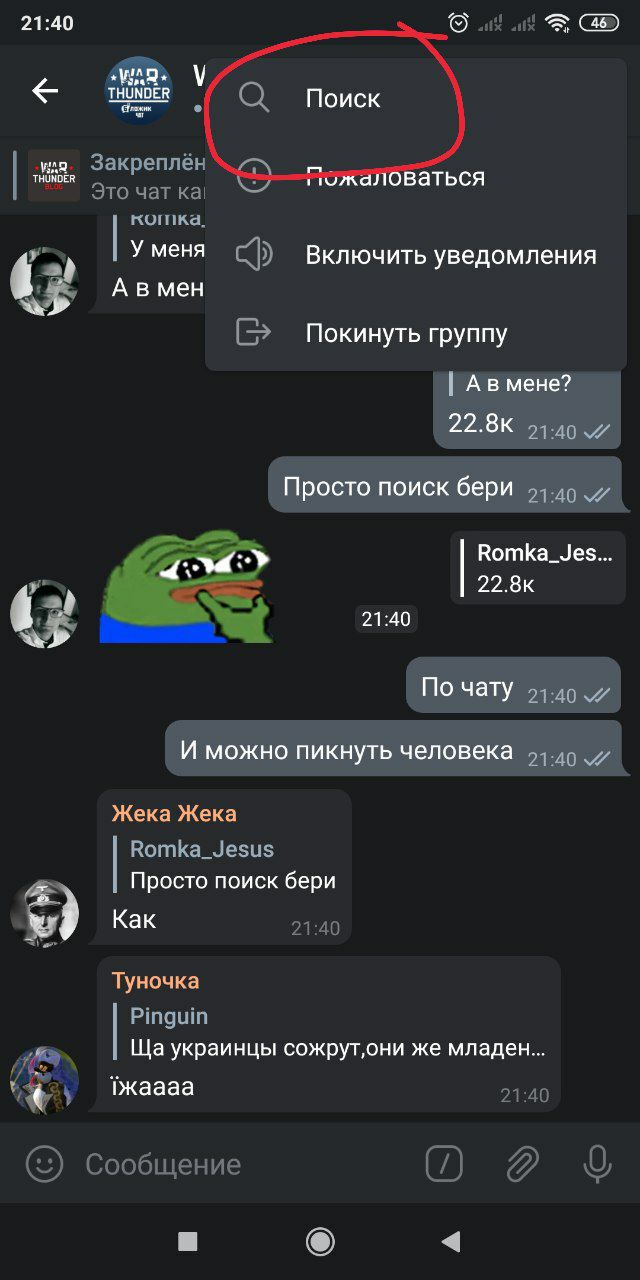Open the emoji smiley picker
The height and width of the screenshot is (1280, 640).
[44, 1164]
